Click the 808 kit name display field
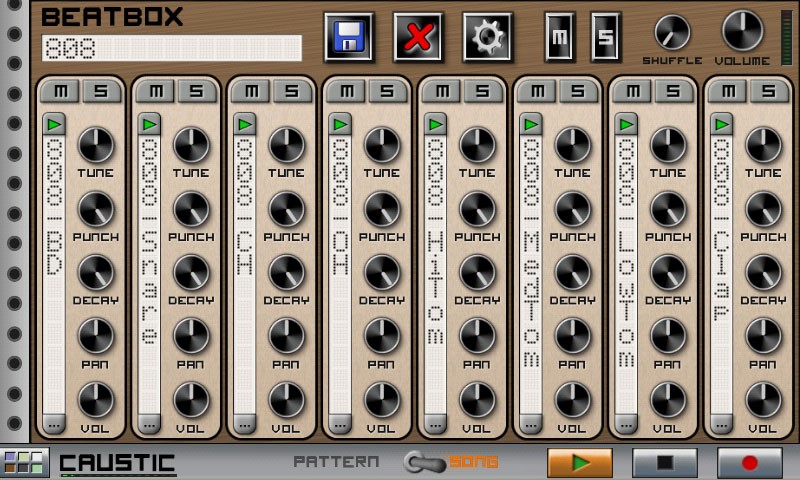 click(171, 48)
